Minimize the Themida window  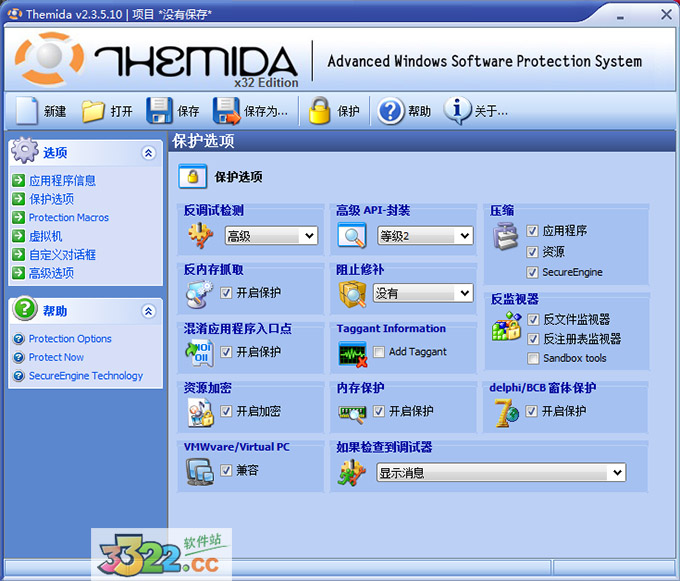point(620,16)
